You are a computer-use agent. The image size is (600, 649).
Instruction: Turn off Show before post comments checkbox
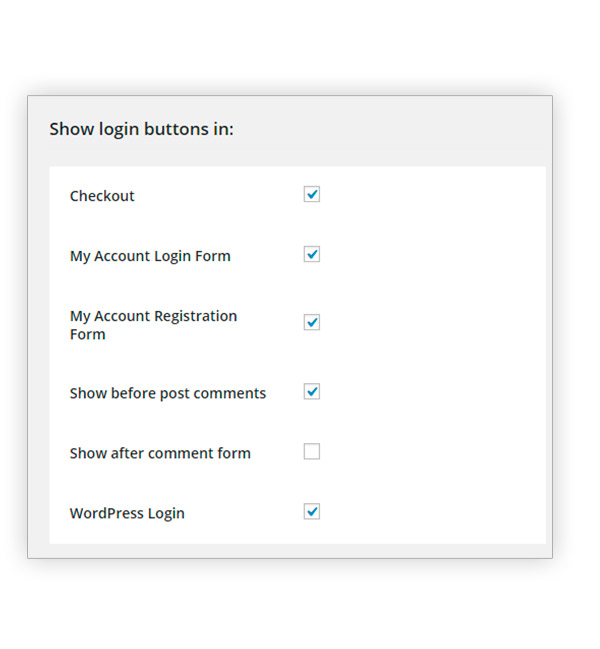click(312, 391)
